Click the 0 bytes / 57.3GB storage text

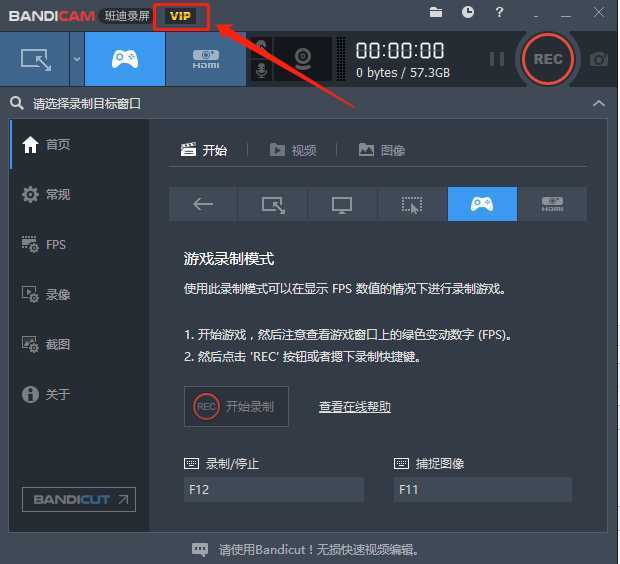(403, 73)
